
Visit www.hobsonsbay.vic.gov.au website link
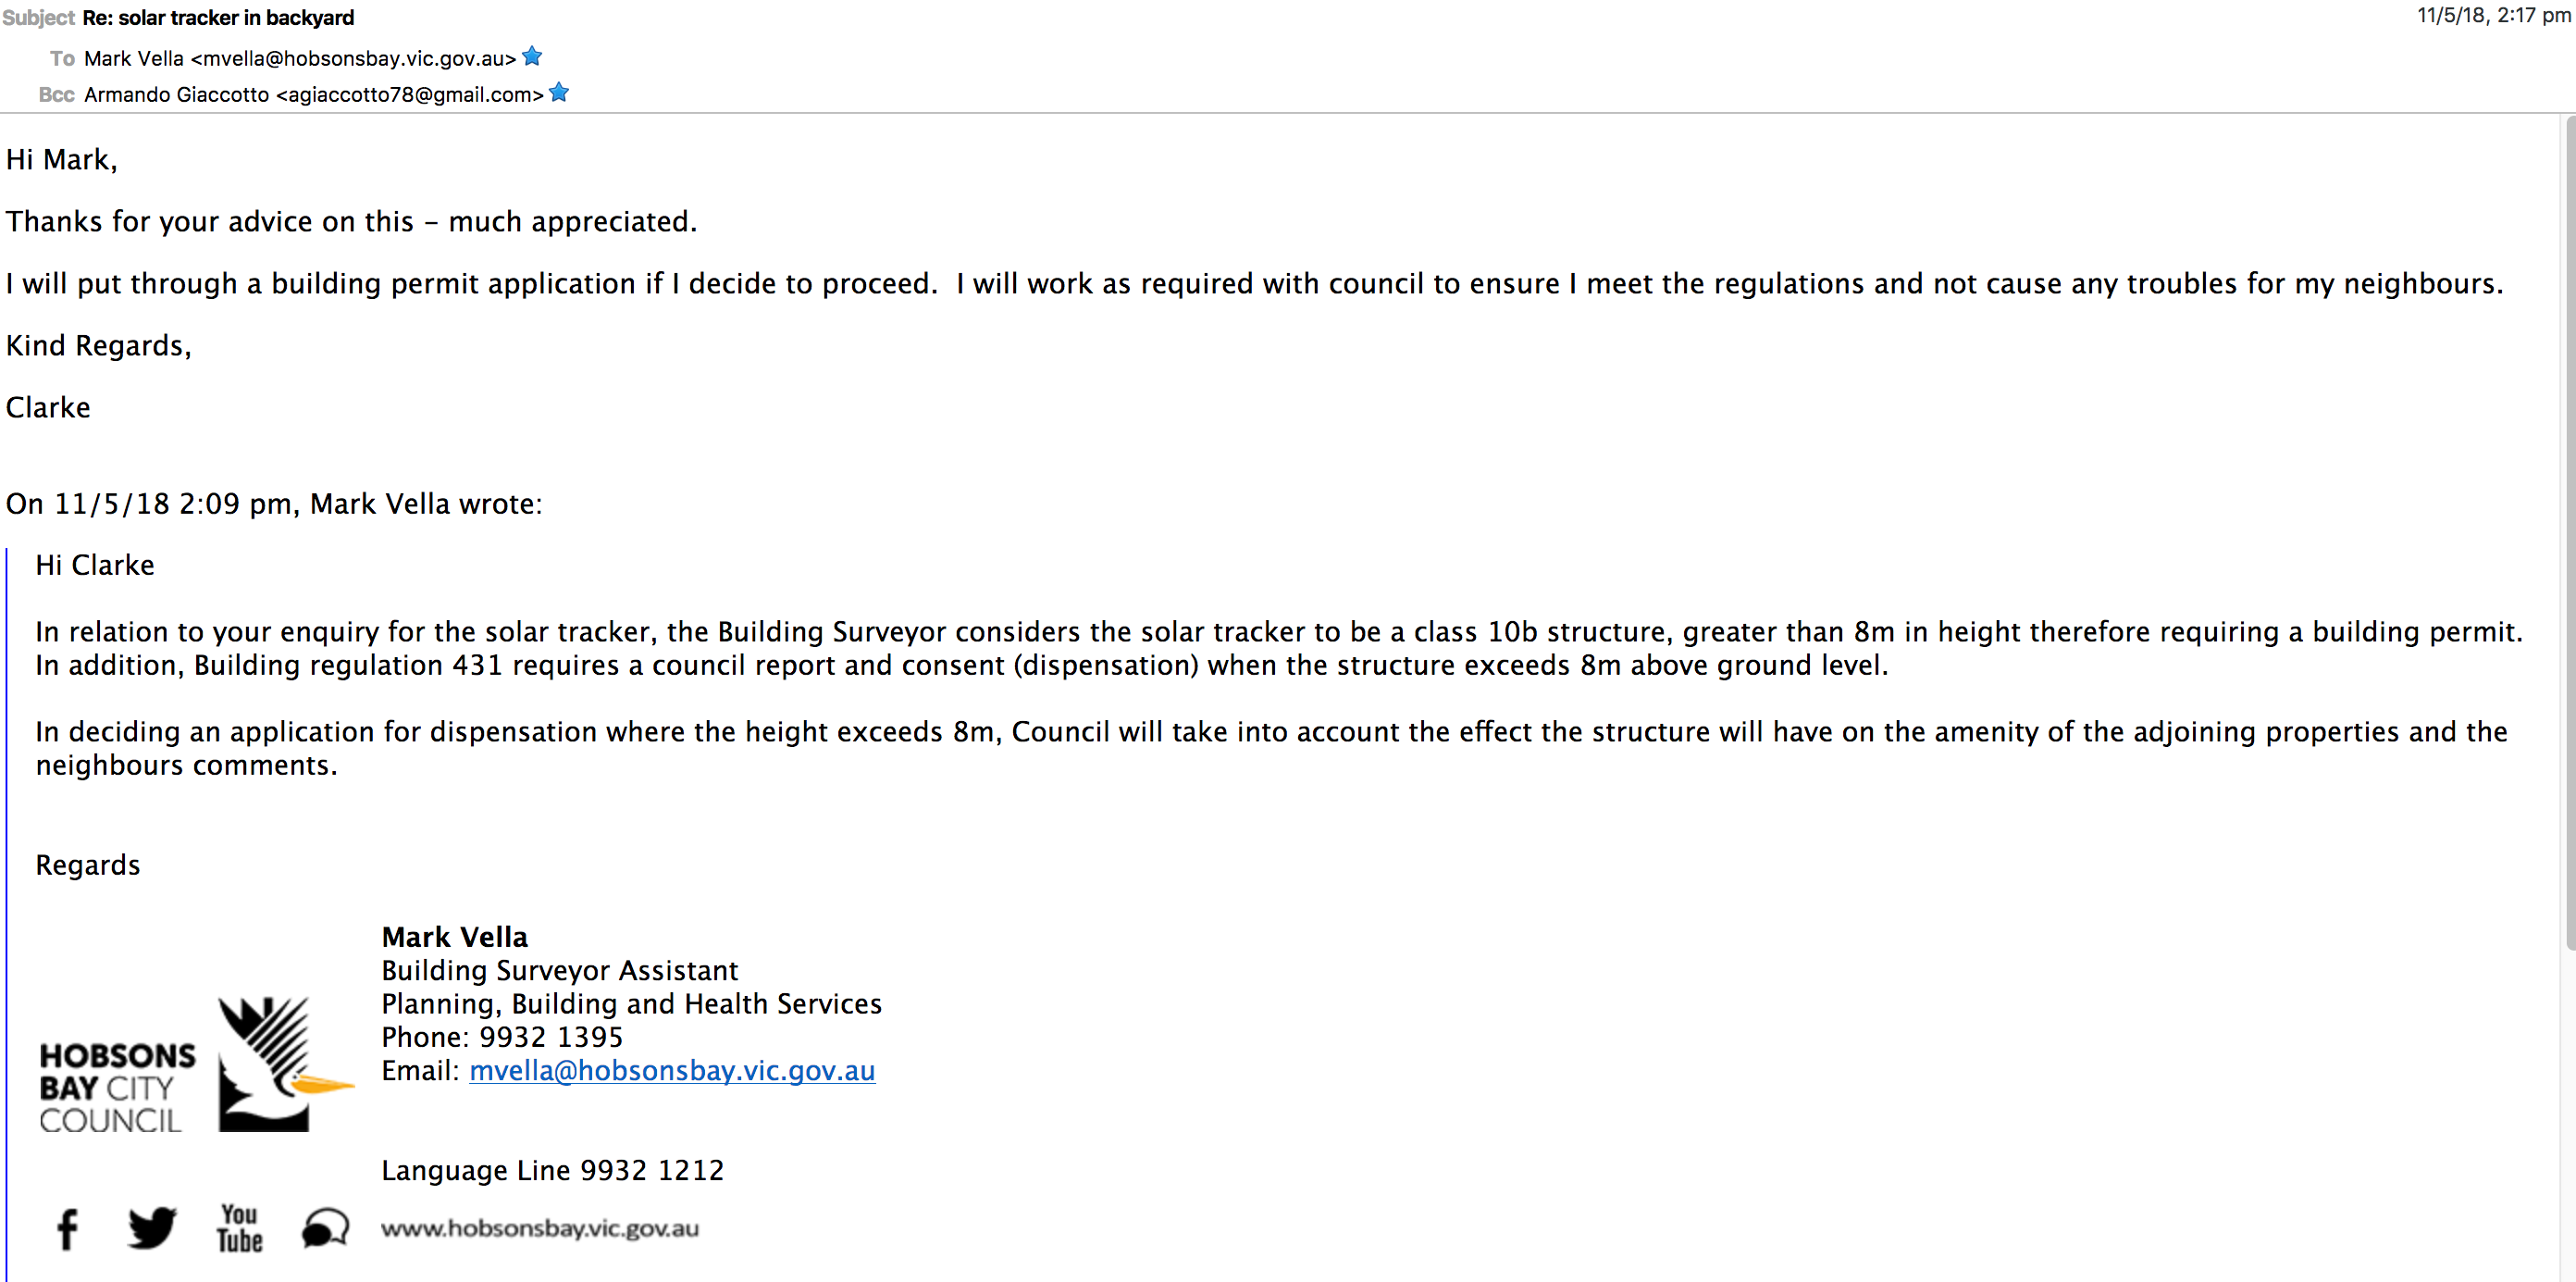540,1228
